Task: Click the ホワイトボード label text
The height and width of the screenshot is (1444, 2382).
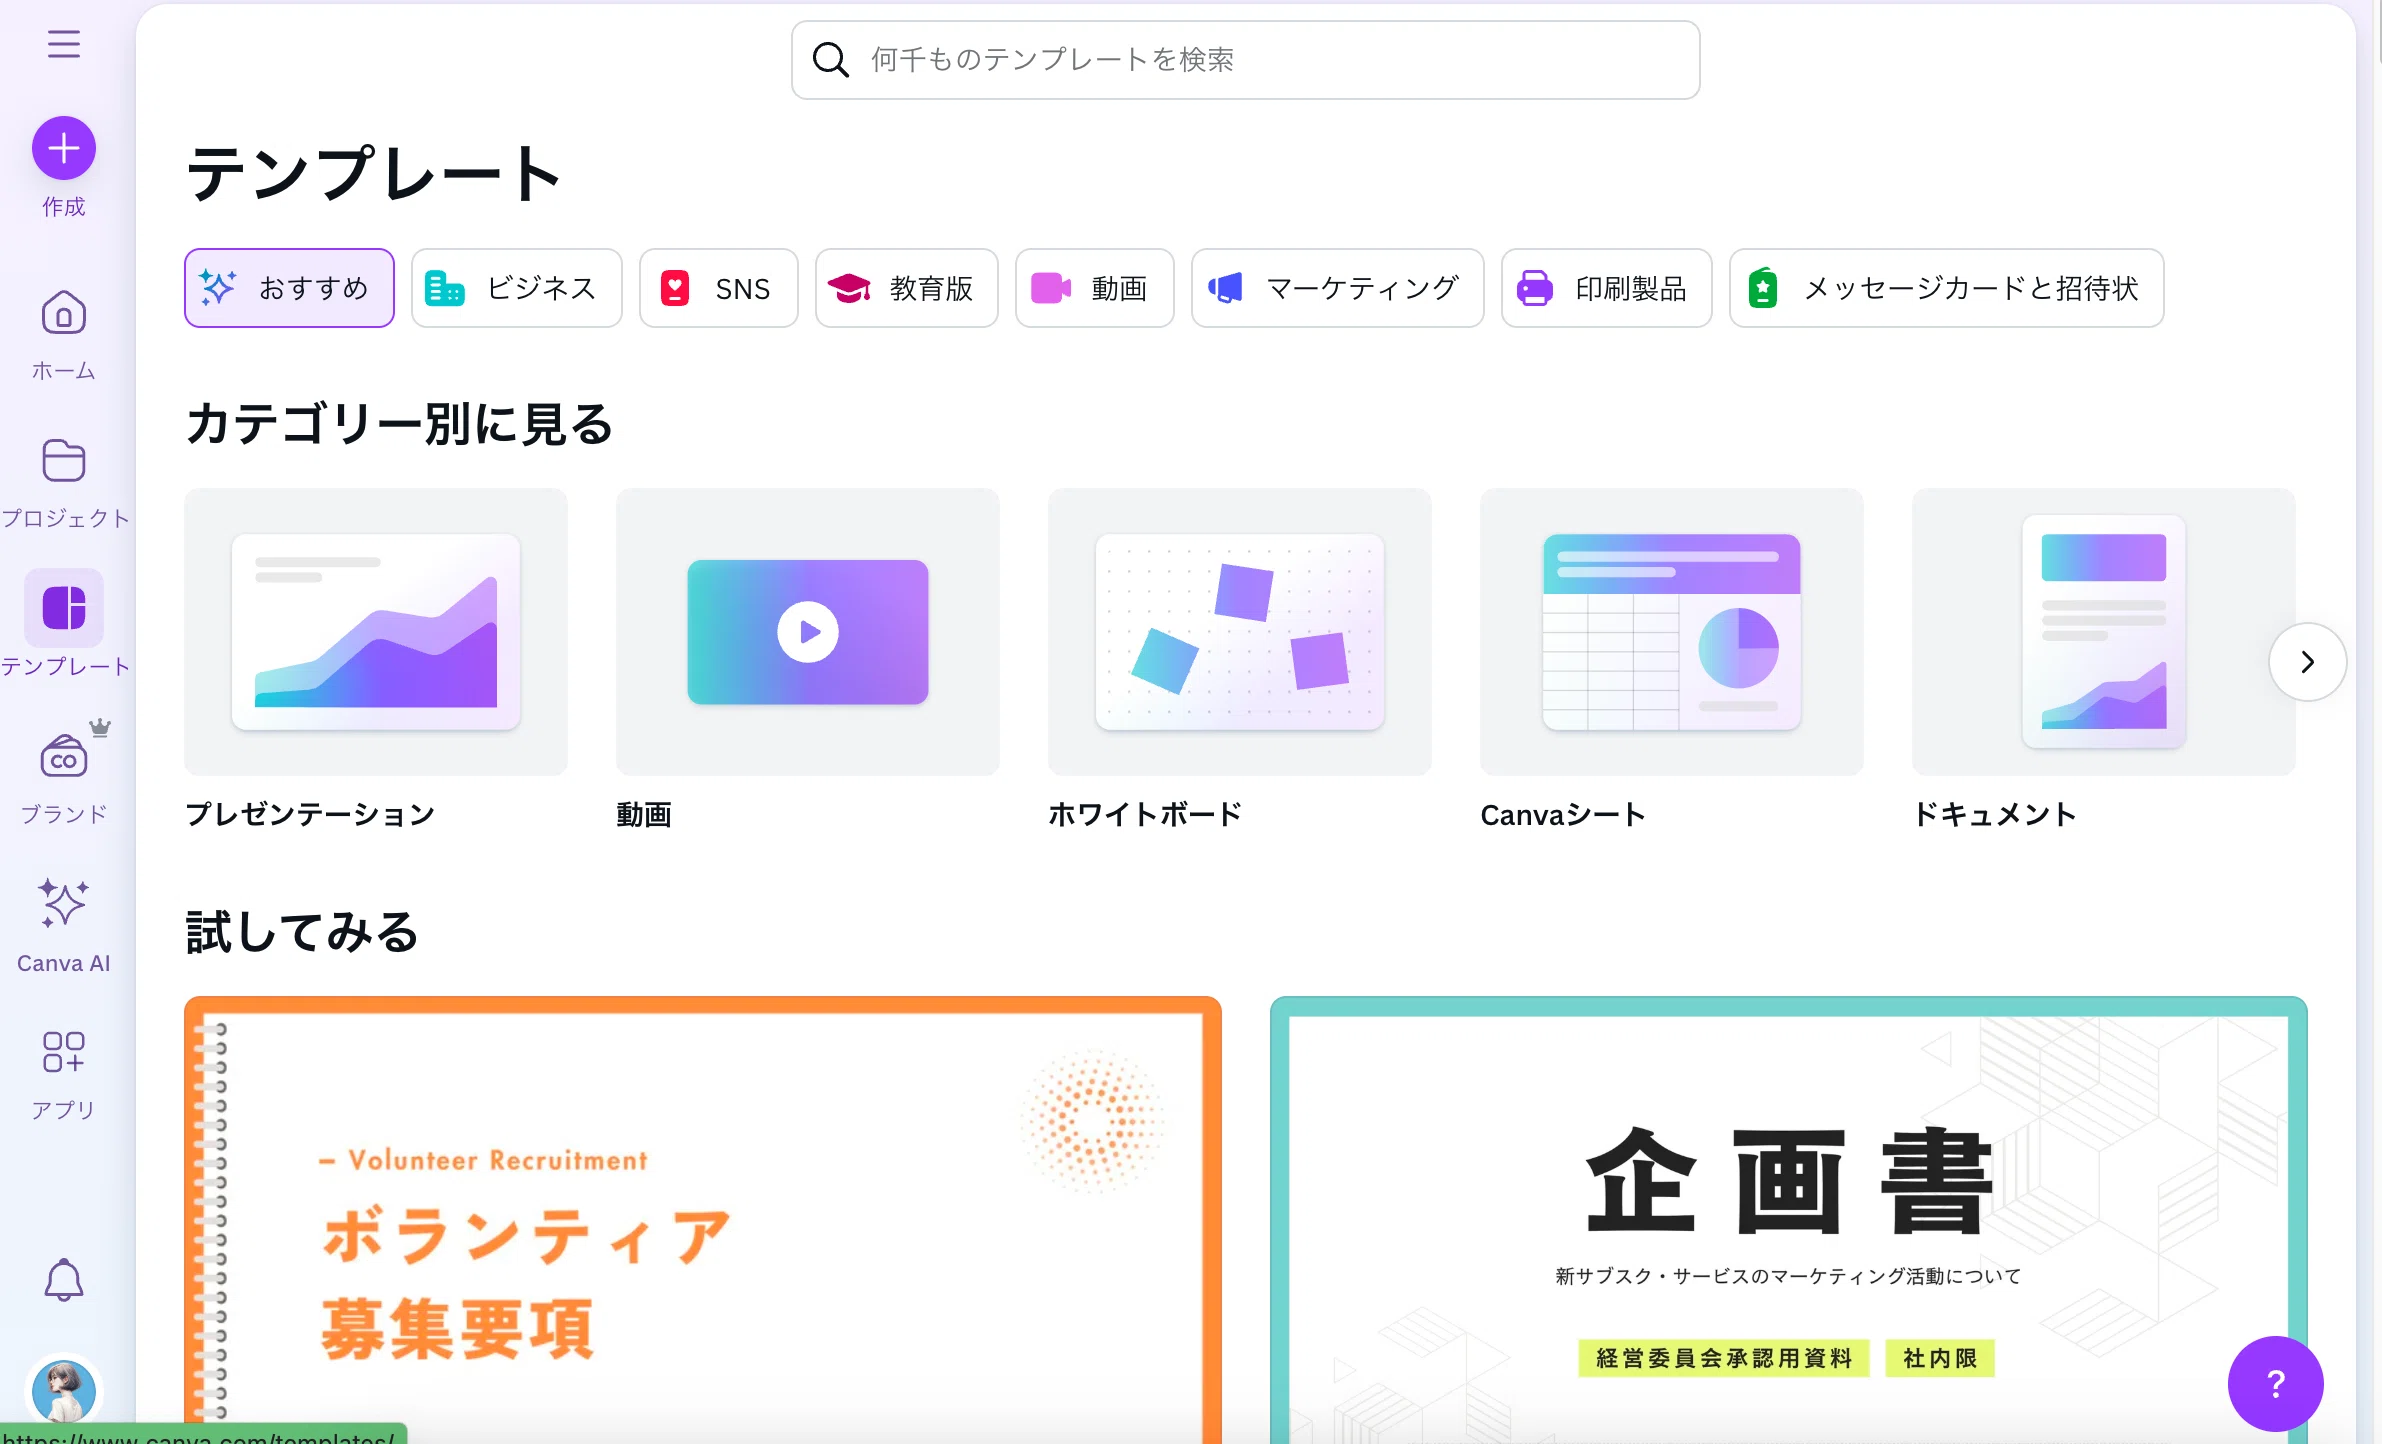Action: (x=1145, y=814)
